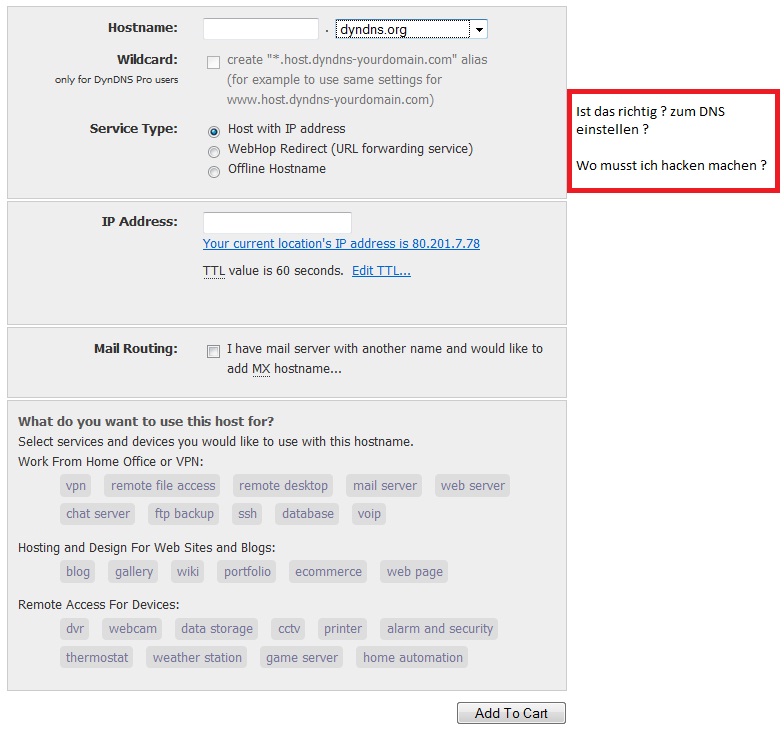Use current location's IP address link
The width and height of the screenshot is (784, 743).
pyautogui.click(x=341, y=244)
